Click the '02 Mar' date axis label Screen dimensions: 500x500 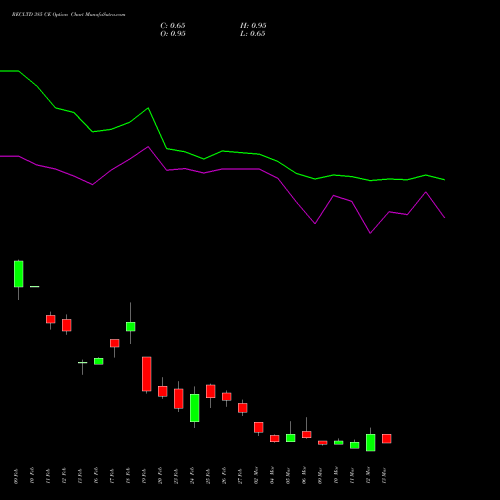coord(256,476)
